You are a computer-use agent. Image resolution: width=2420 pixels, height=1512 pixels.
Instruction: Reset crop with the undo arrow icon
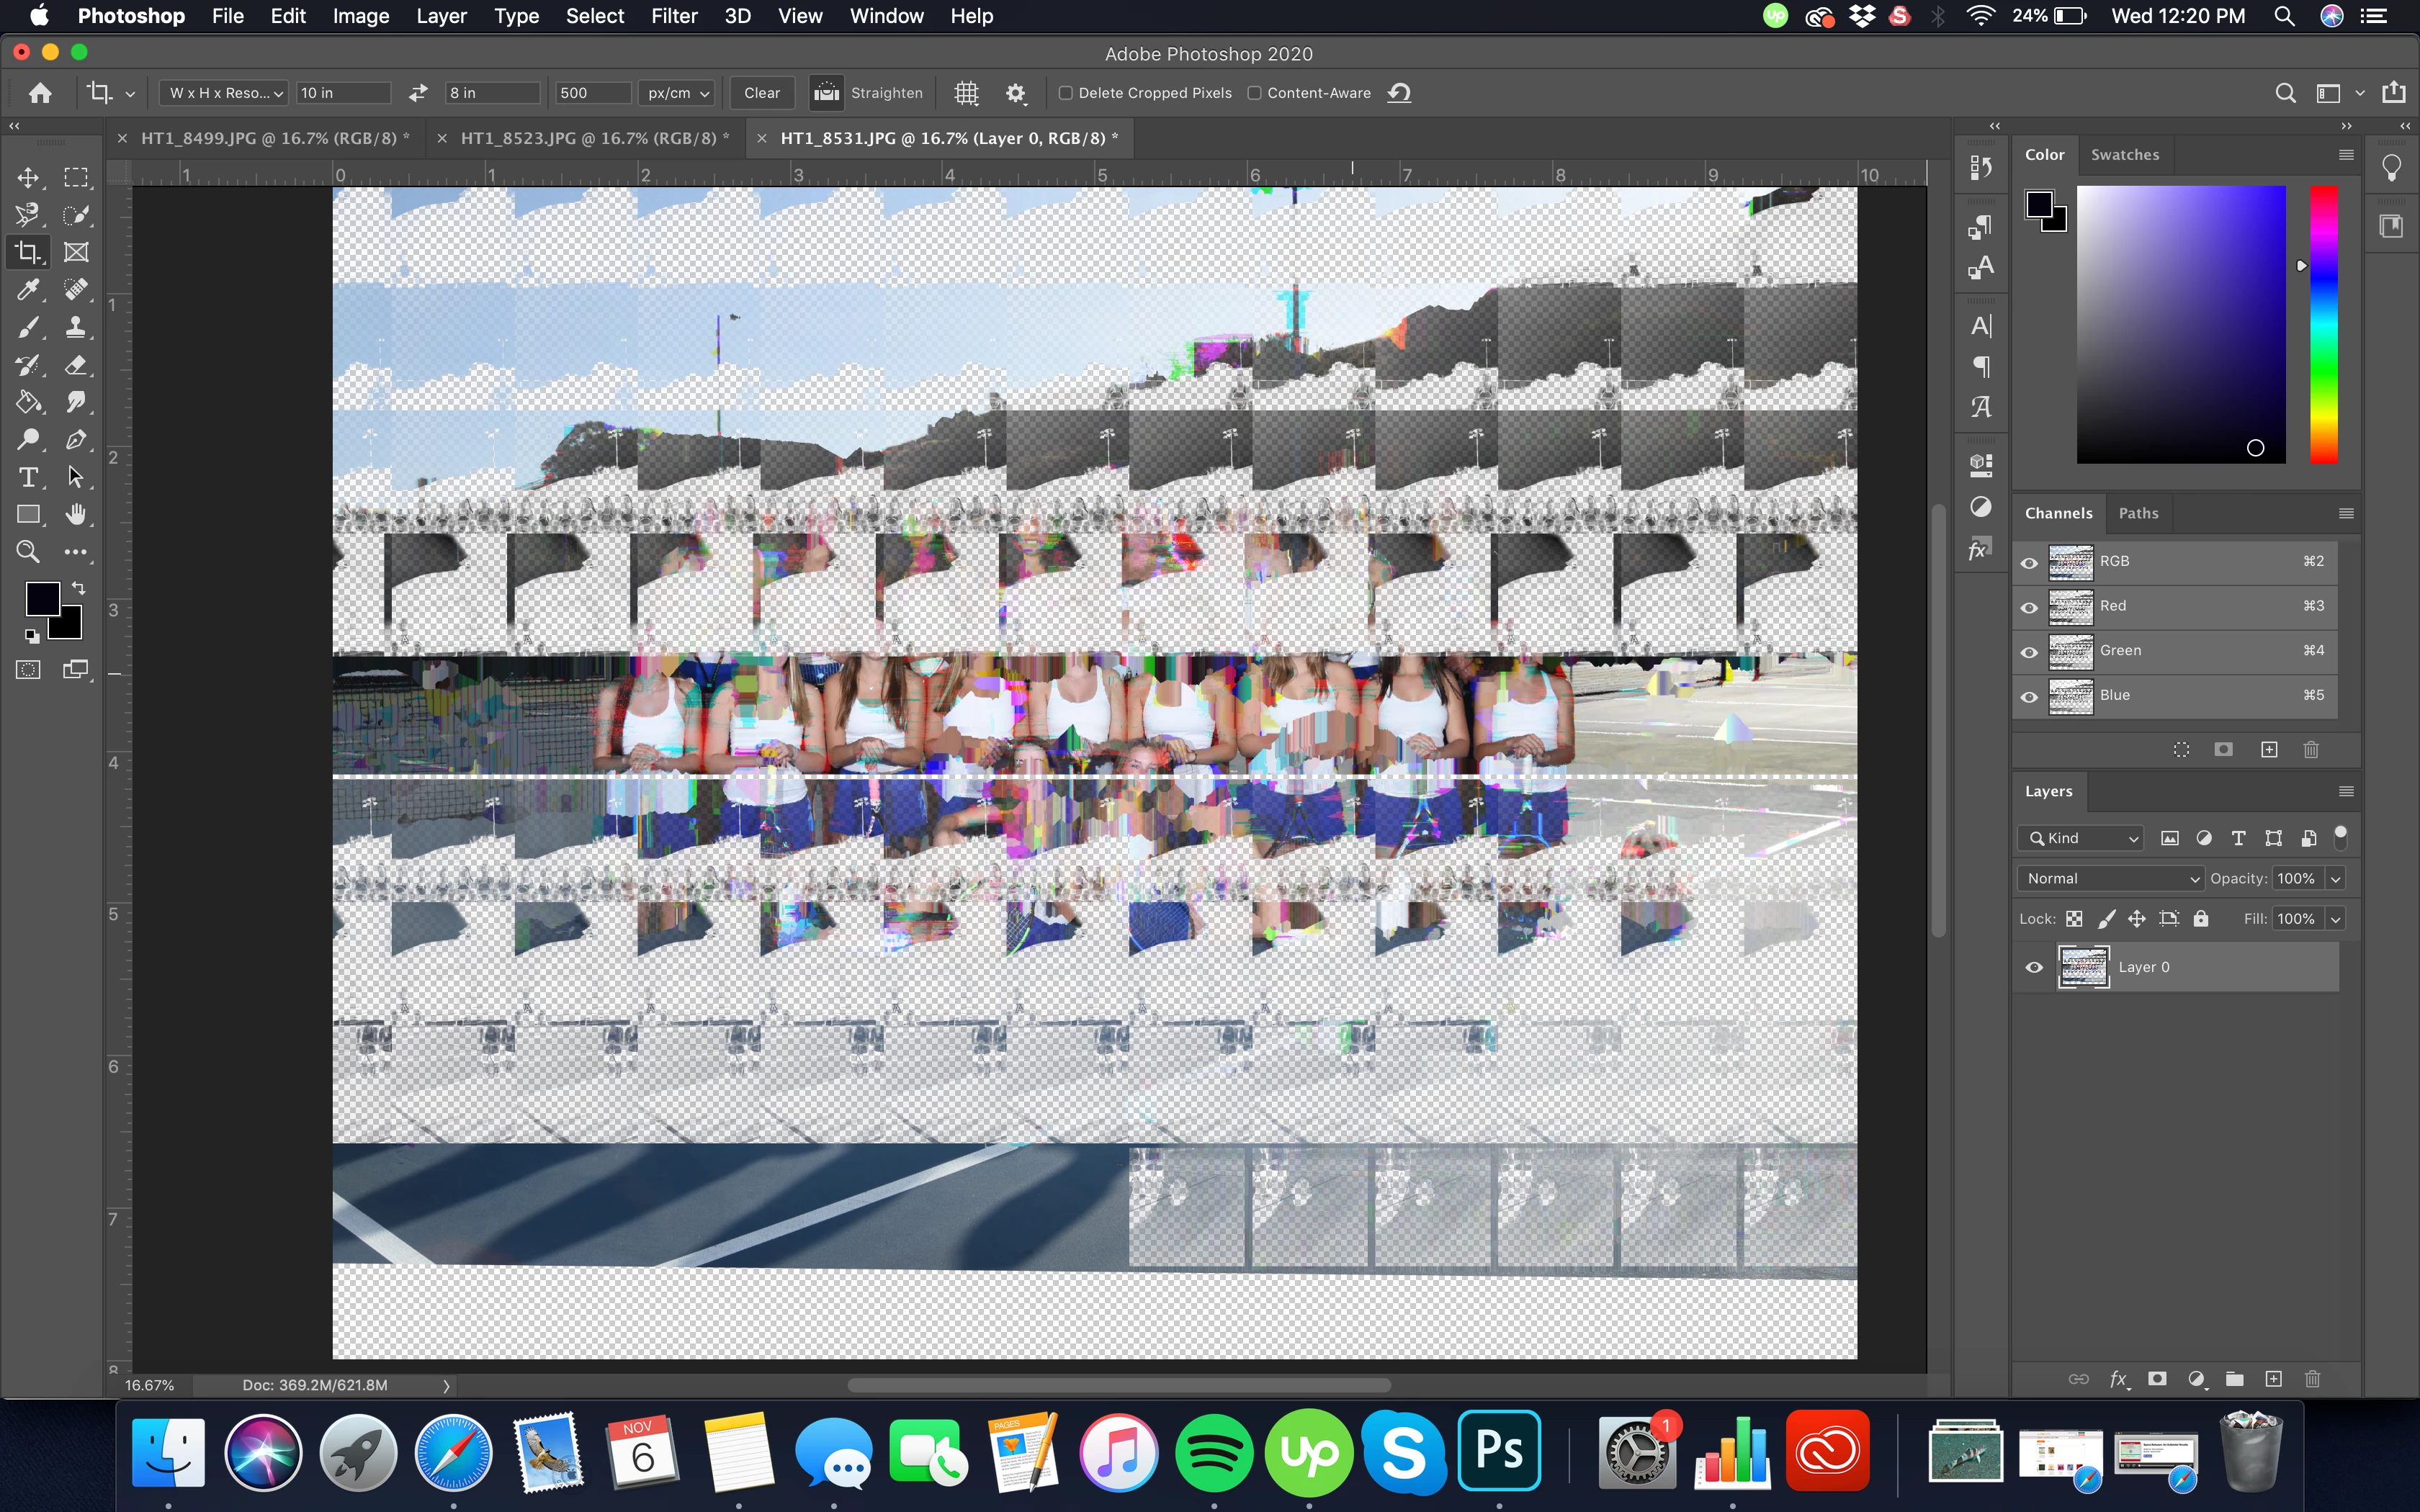1399,93
